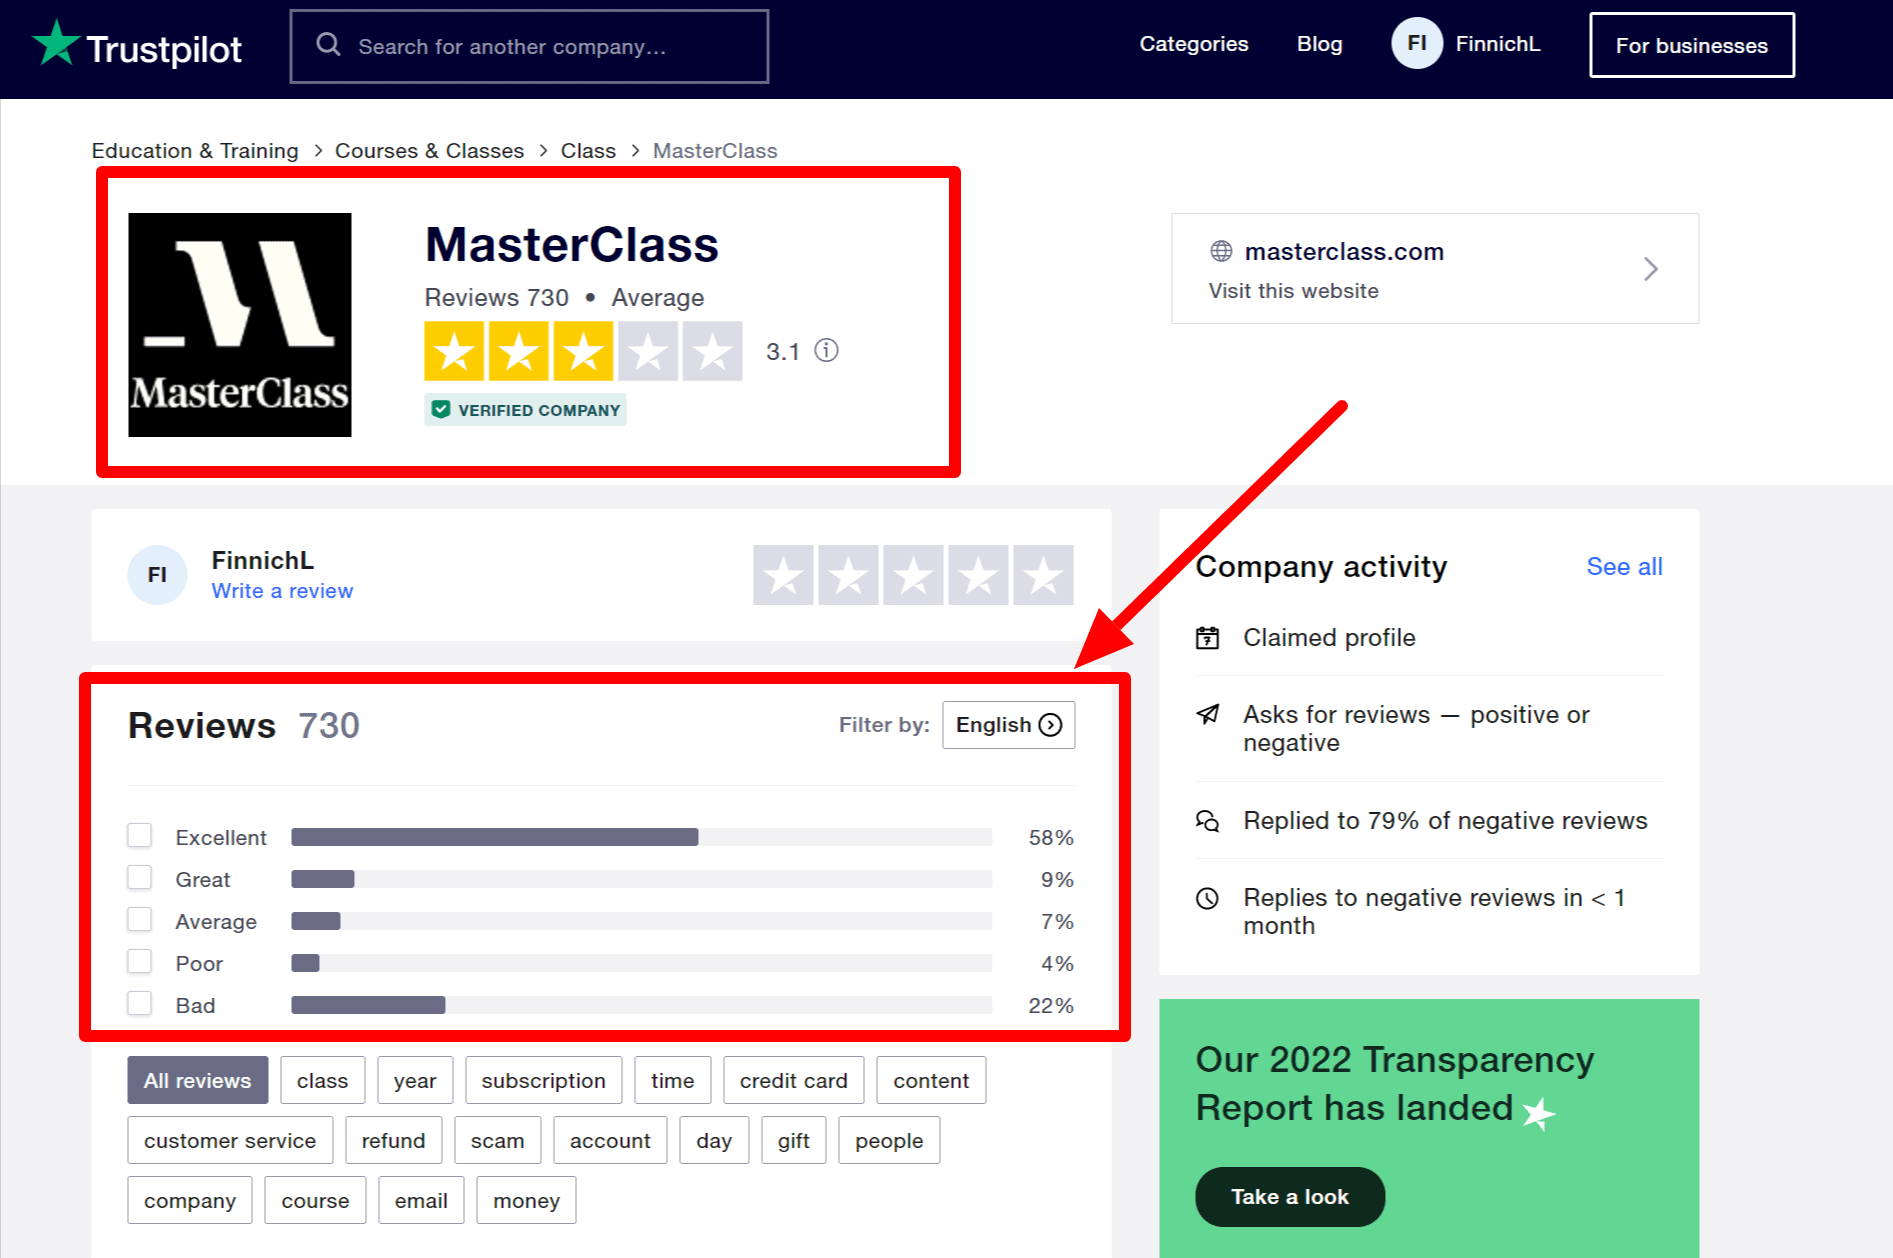Select the account filter tag
This screenshot has height=1258, width=1893.
tap(610, 1140)
